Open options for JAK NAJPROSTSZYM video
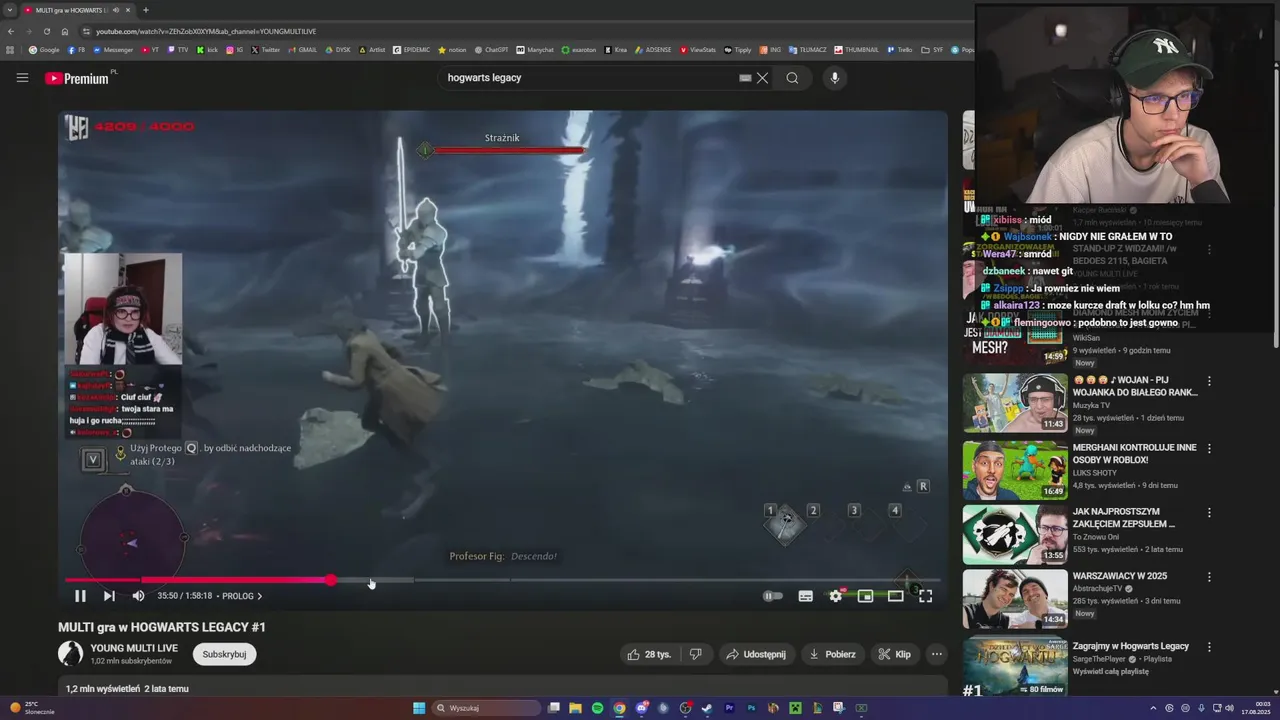 pyautogui.click(x=1209, y=512)
